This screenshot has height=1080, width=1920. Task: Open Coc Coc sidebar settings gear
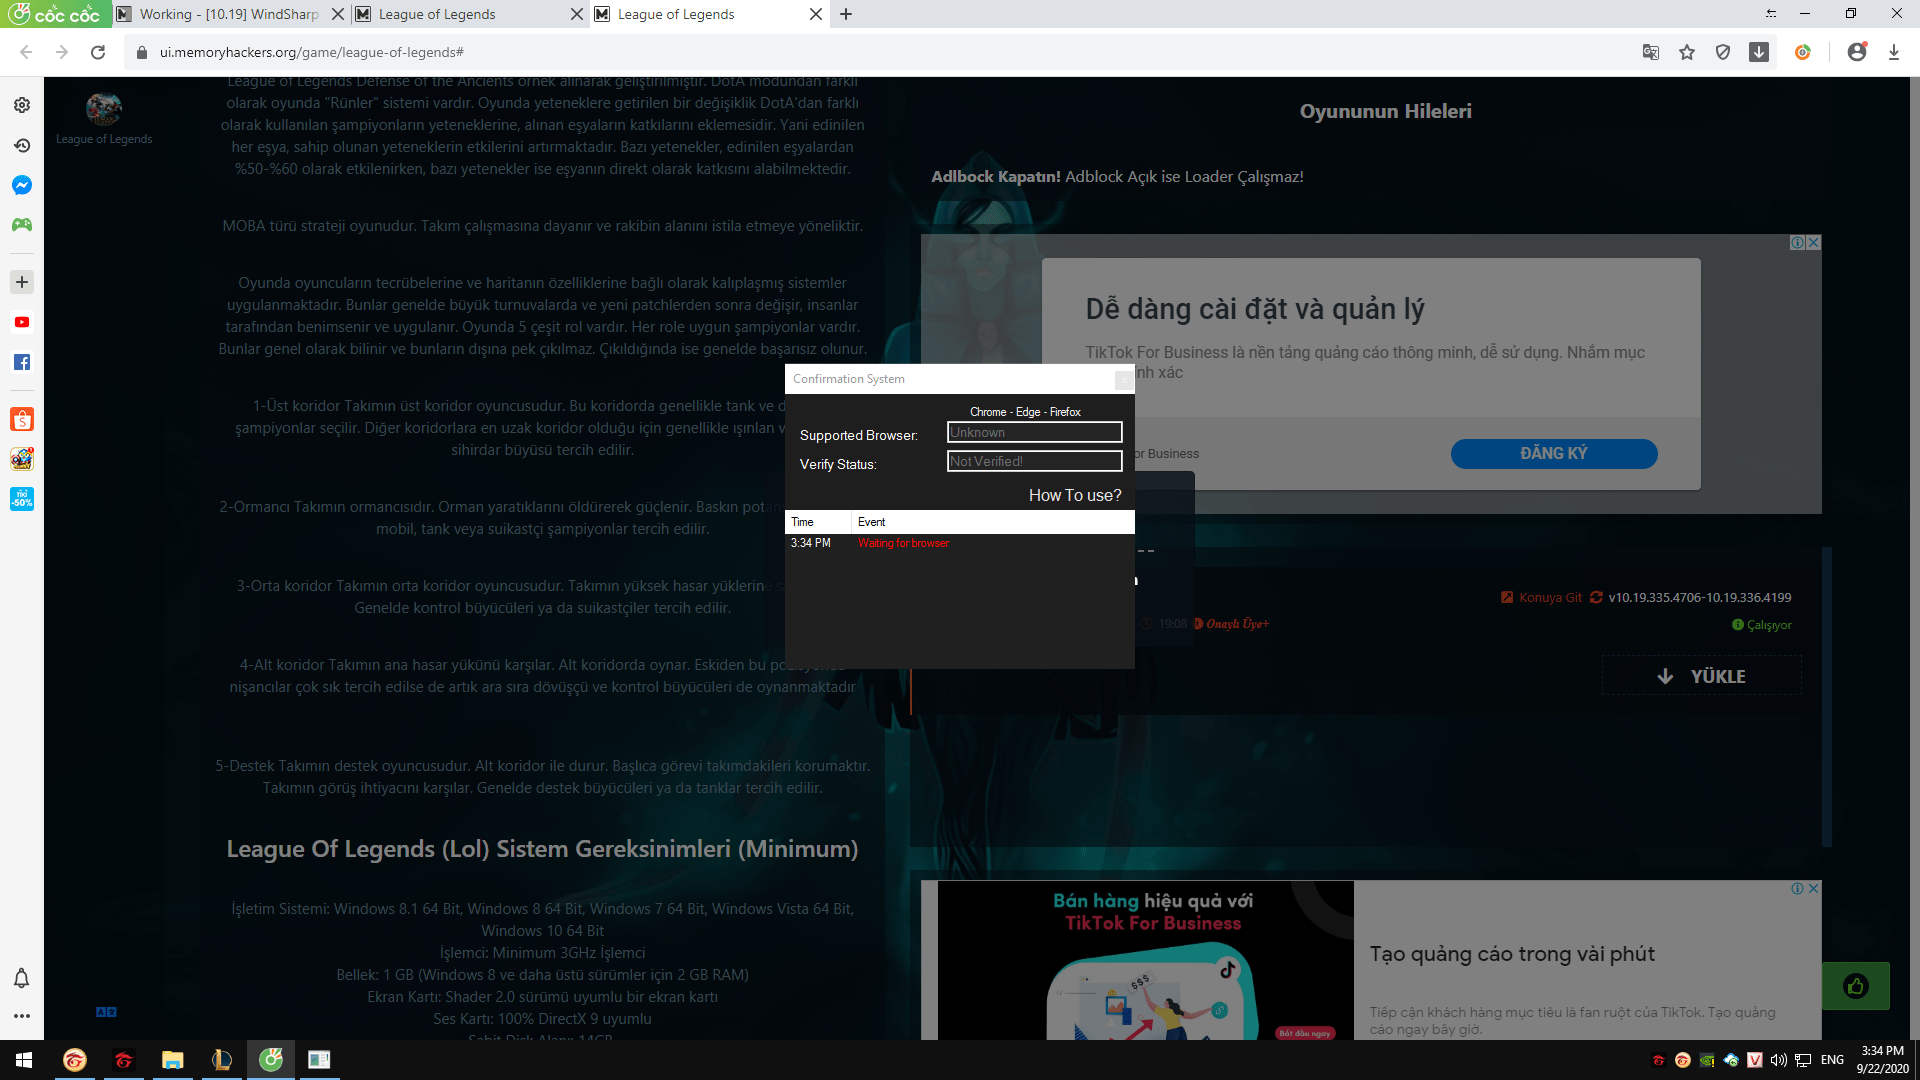pyautogui.click(x=22, y=105)
